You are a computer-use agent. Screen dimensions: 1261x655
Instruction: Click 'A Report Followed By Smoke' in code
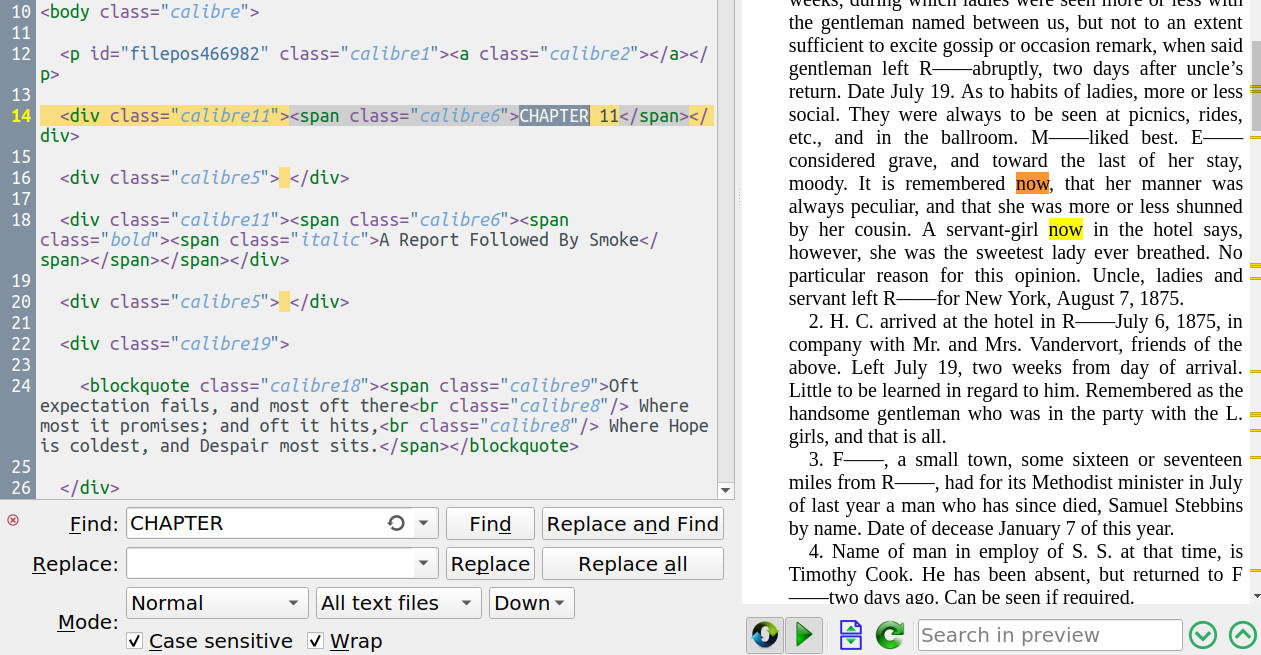509,240
